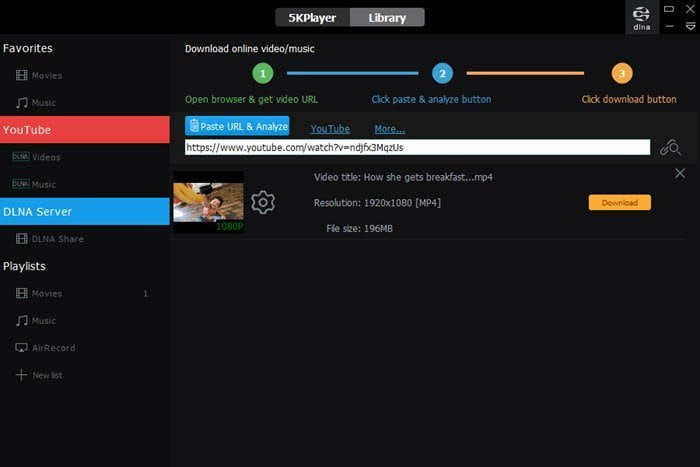This screenshot has width=700, height=467.
Task: Switch to the Library tab
Action: click(387, 17)
